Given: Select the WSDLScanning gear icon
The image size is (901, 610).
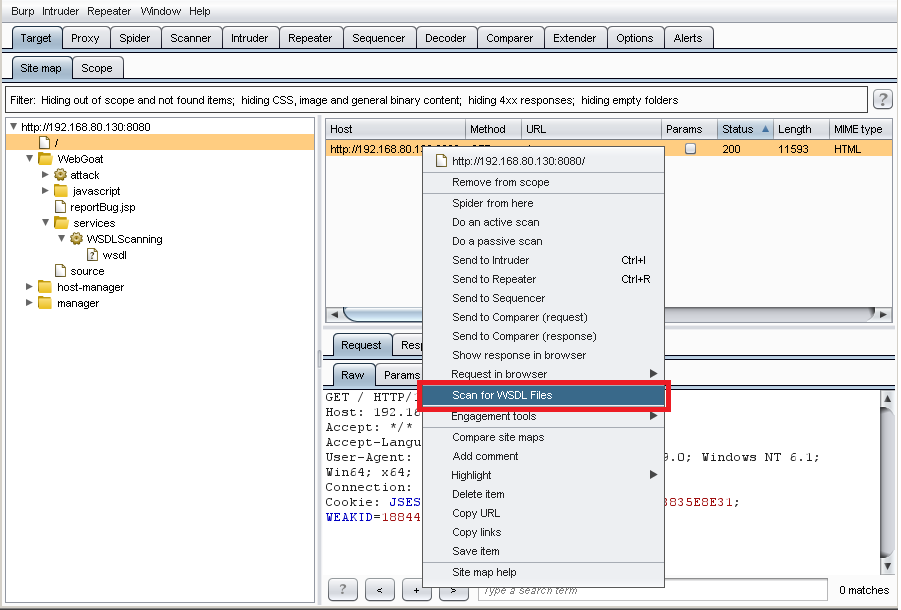Looking at the screenshot, I should (76, 238).
